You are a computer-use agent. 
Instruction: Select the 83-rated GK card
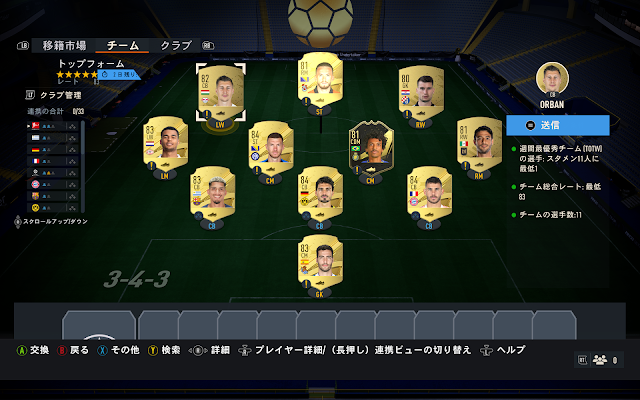320,263
